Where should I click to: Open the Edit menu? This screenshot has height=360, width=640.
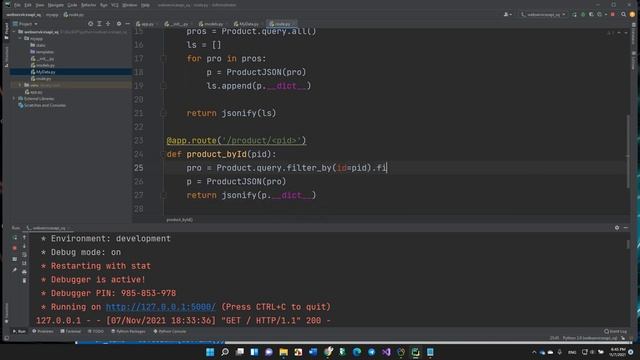pyautogui.click(x=28, y=5)
